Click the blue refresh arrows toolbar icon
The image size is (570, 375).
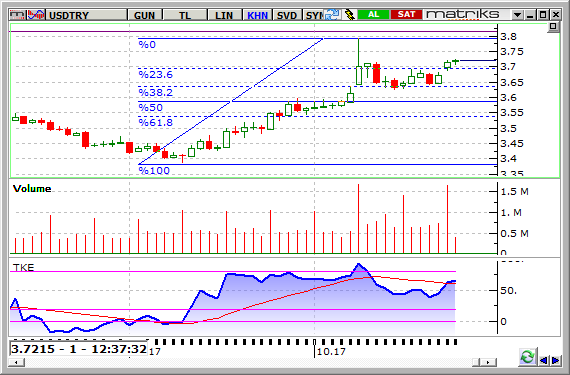332,15
